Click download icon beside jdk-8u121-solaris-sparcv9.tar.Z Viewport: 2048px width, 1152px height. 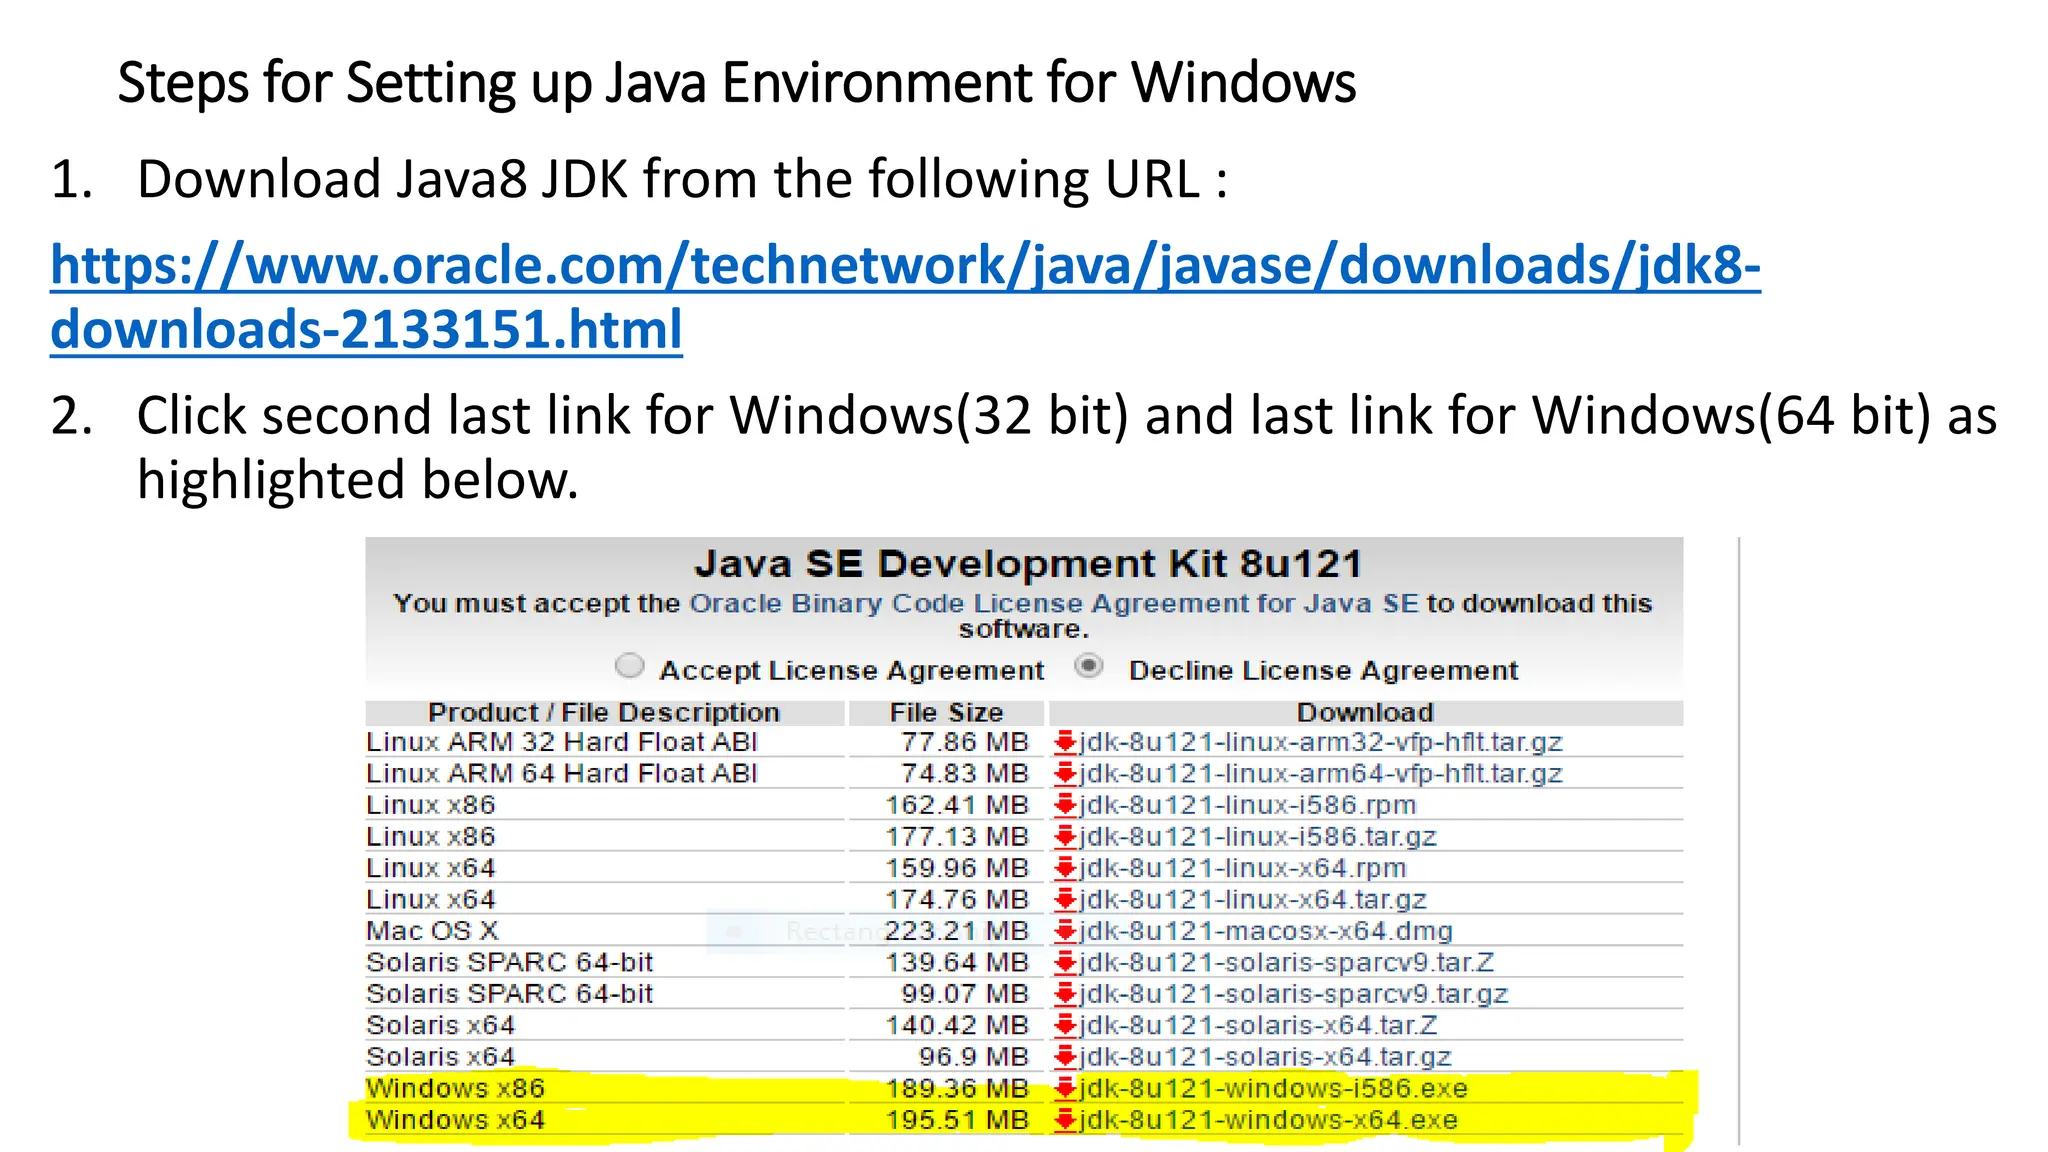[1065, 962]
